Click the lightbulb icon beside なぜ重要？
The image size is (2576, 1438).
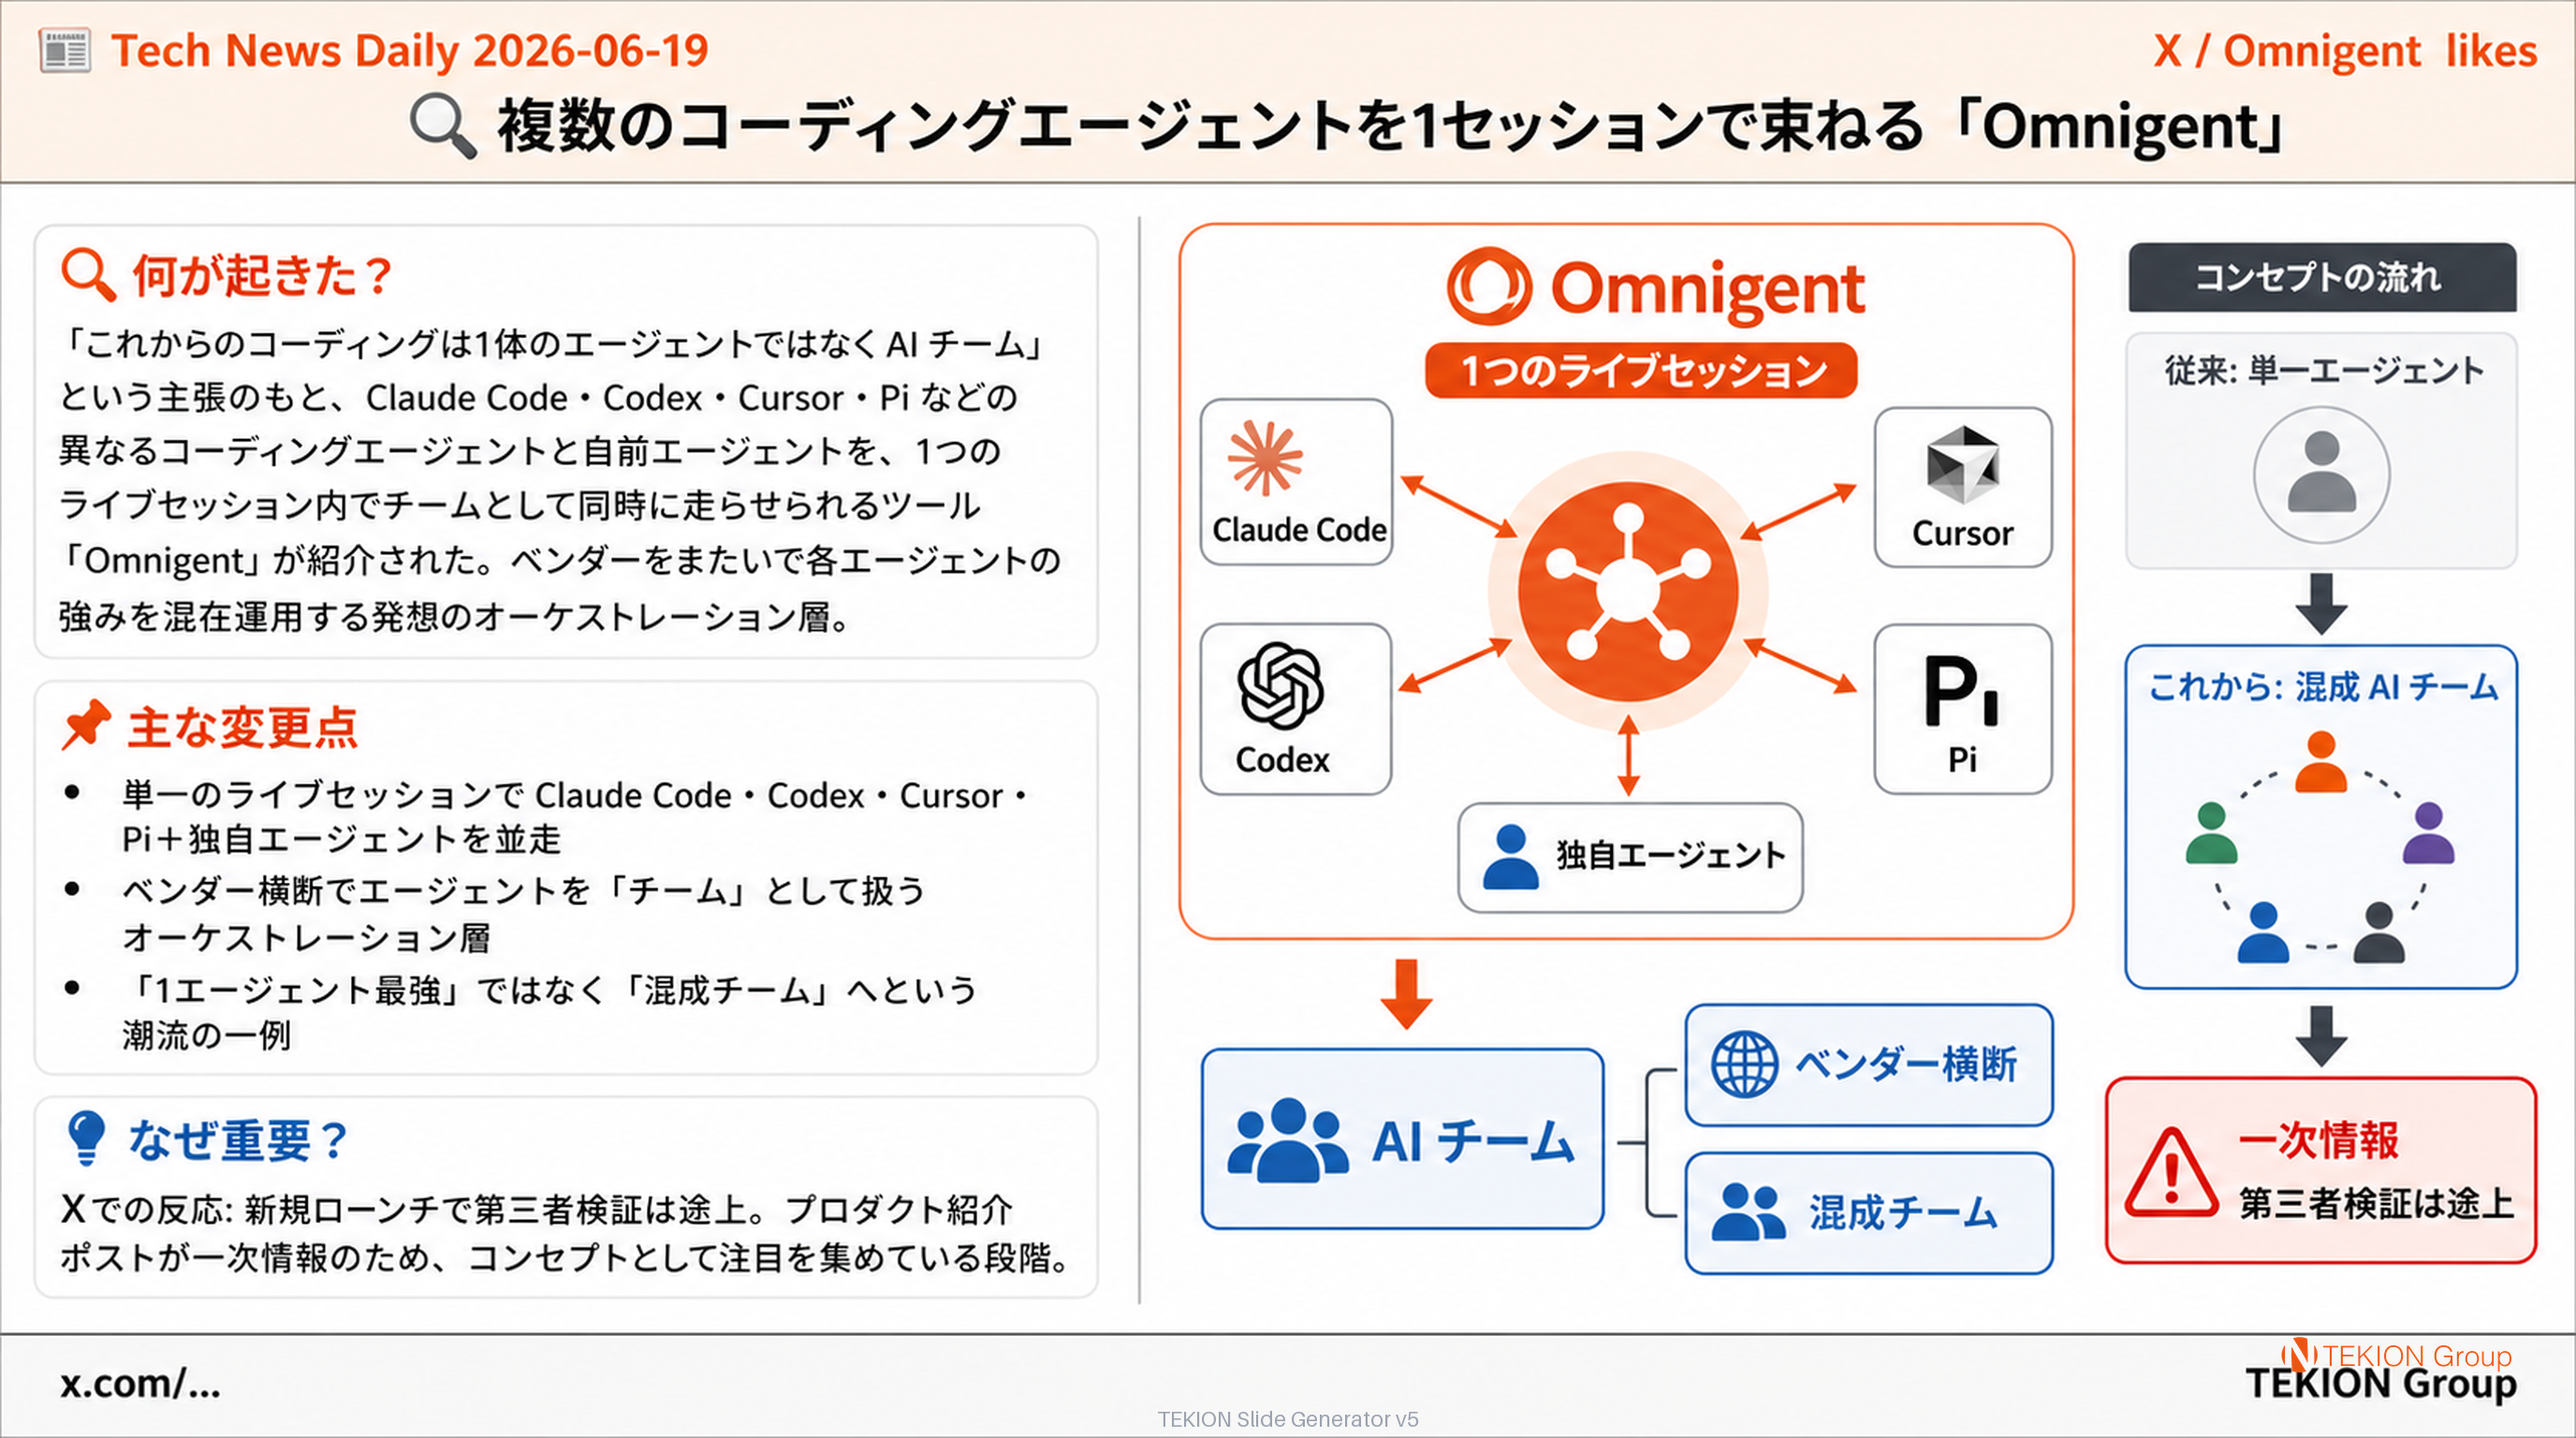85,1138
